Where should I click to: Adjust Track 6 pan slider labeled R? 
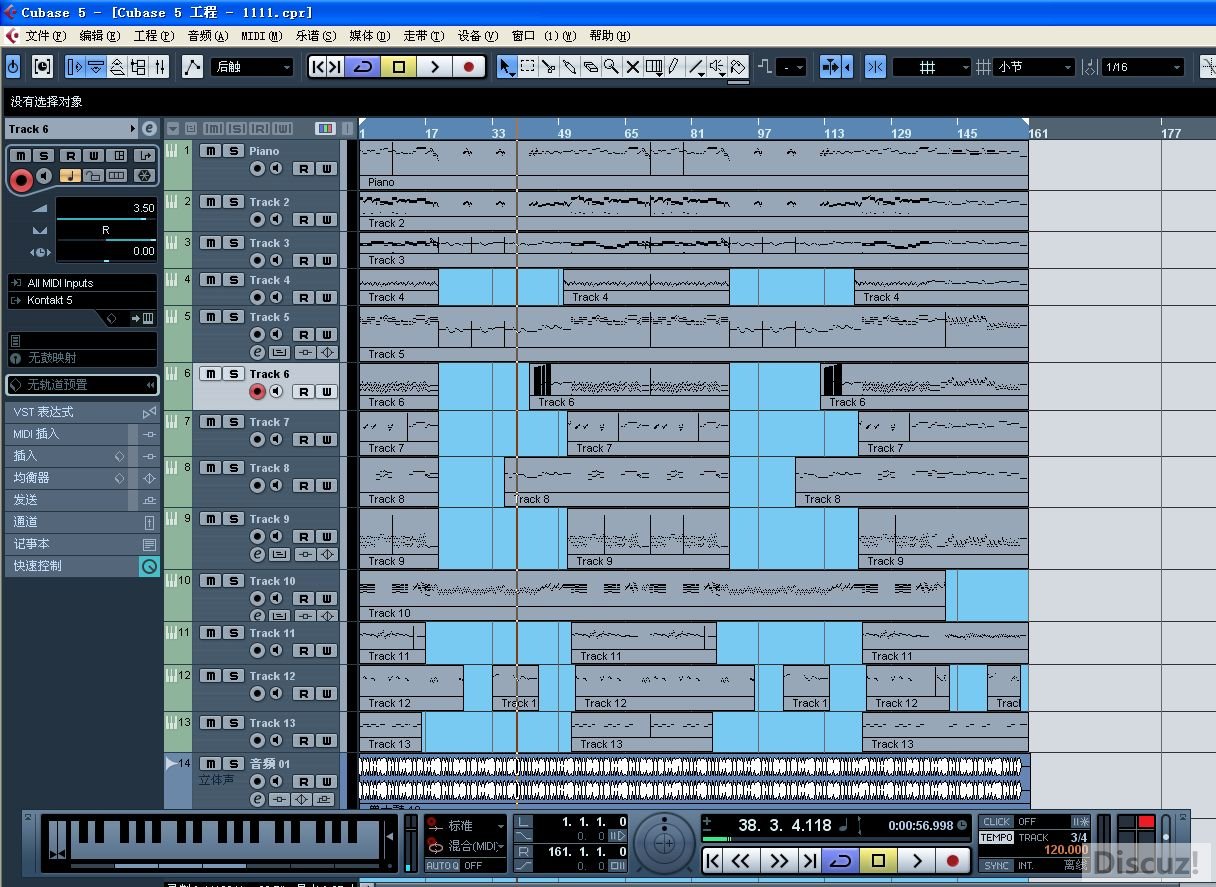point(106,230)
